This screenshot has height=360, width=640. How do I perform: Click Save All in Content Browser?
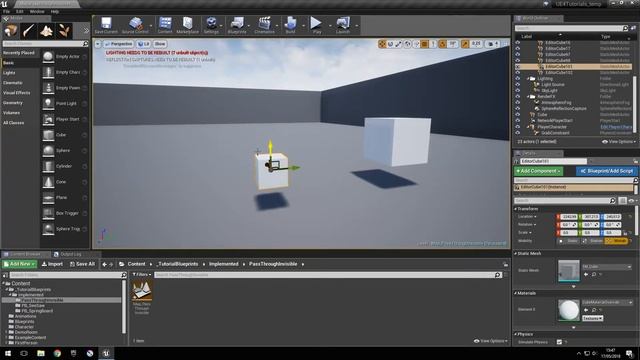82,264
